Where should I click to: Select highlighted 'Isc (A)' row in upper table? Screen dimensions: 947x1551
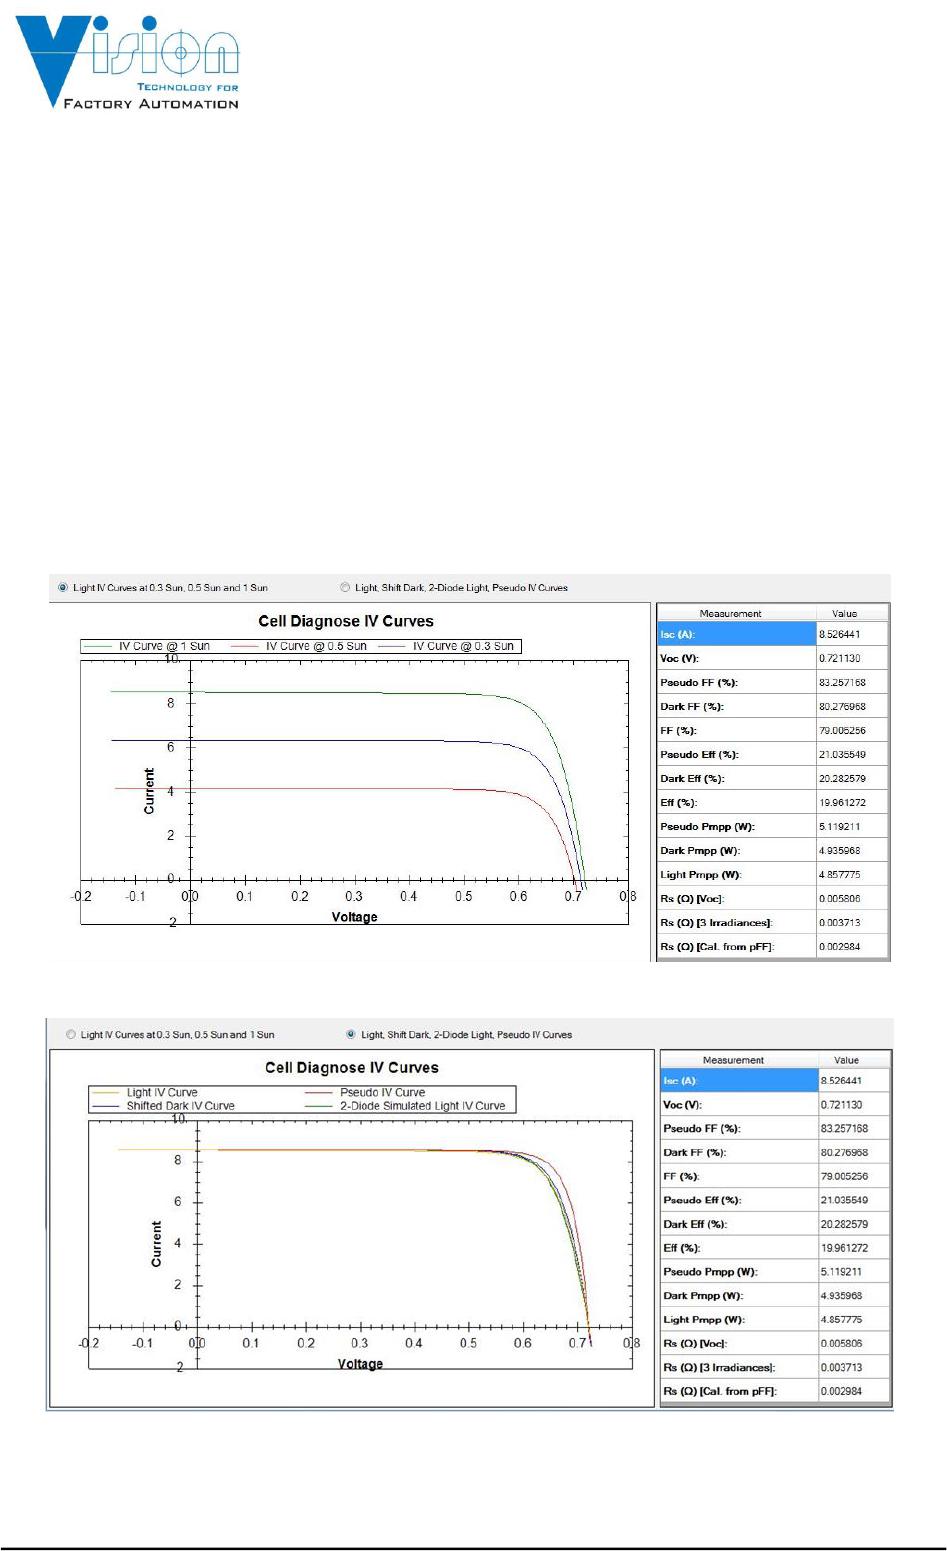(736, 634)
